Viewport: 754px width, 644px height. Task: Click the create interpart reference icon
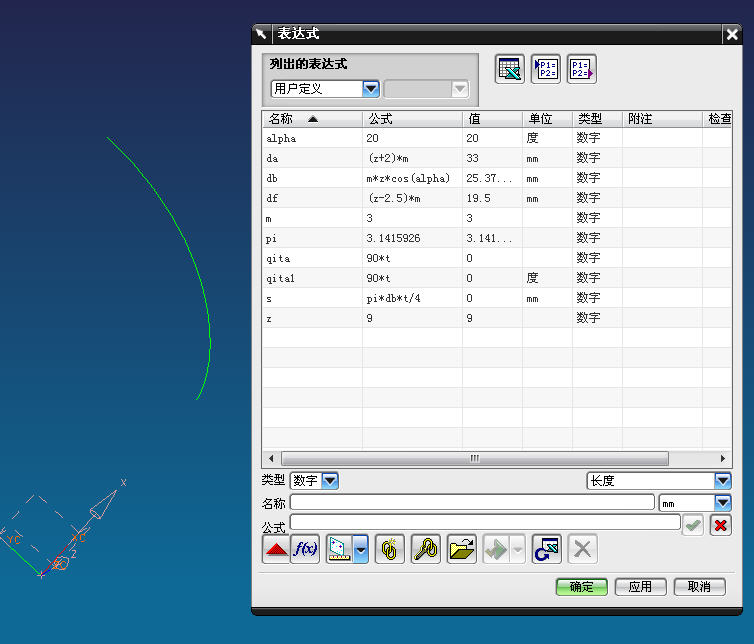tap(426, 549)
